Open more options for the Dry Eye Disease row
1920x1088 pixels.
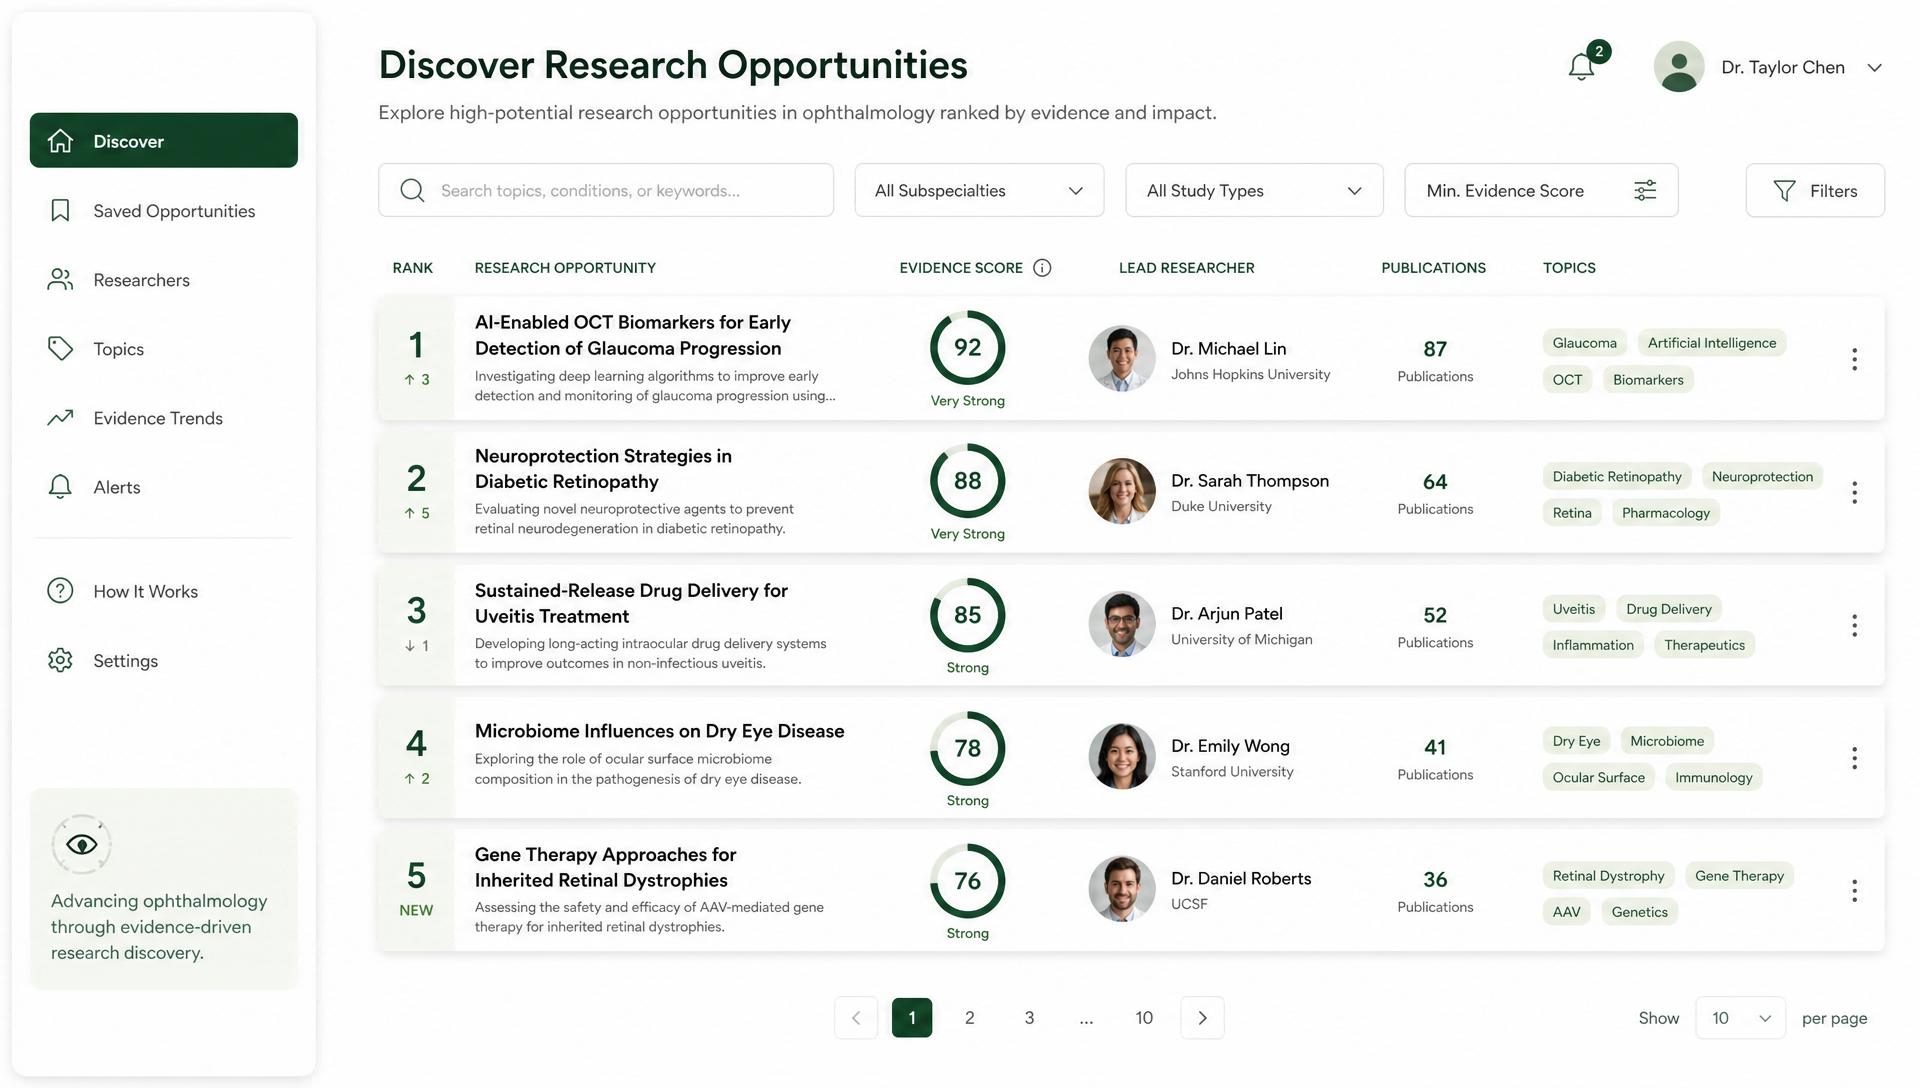coord(1854,758)
